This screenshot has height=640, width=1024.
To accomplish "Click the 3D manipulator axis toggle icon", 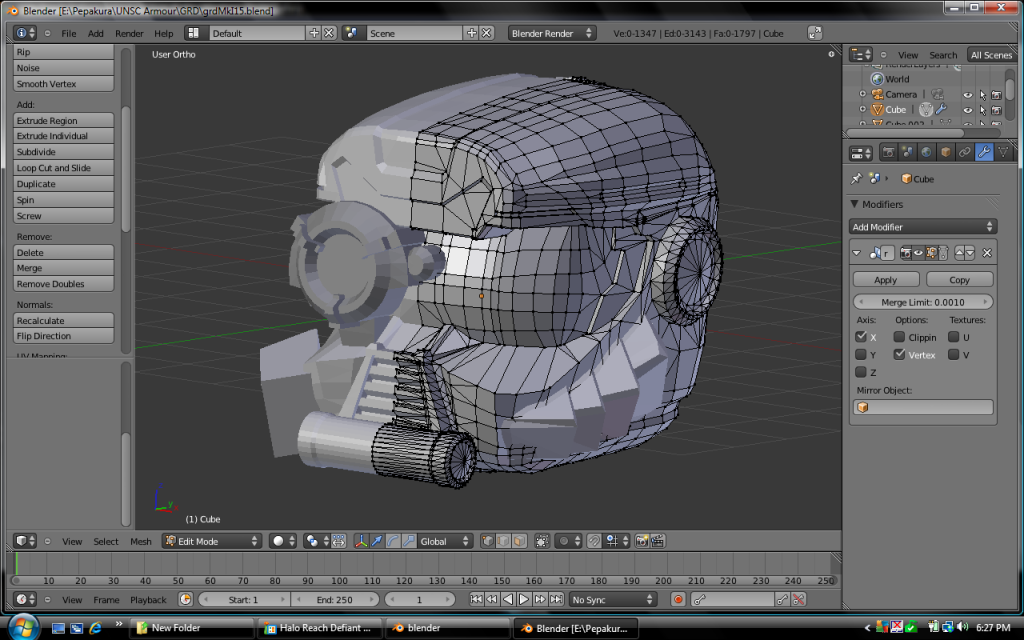I will [x=360, y=541].
